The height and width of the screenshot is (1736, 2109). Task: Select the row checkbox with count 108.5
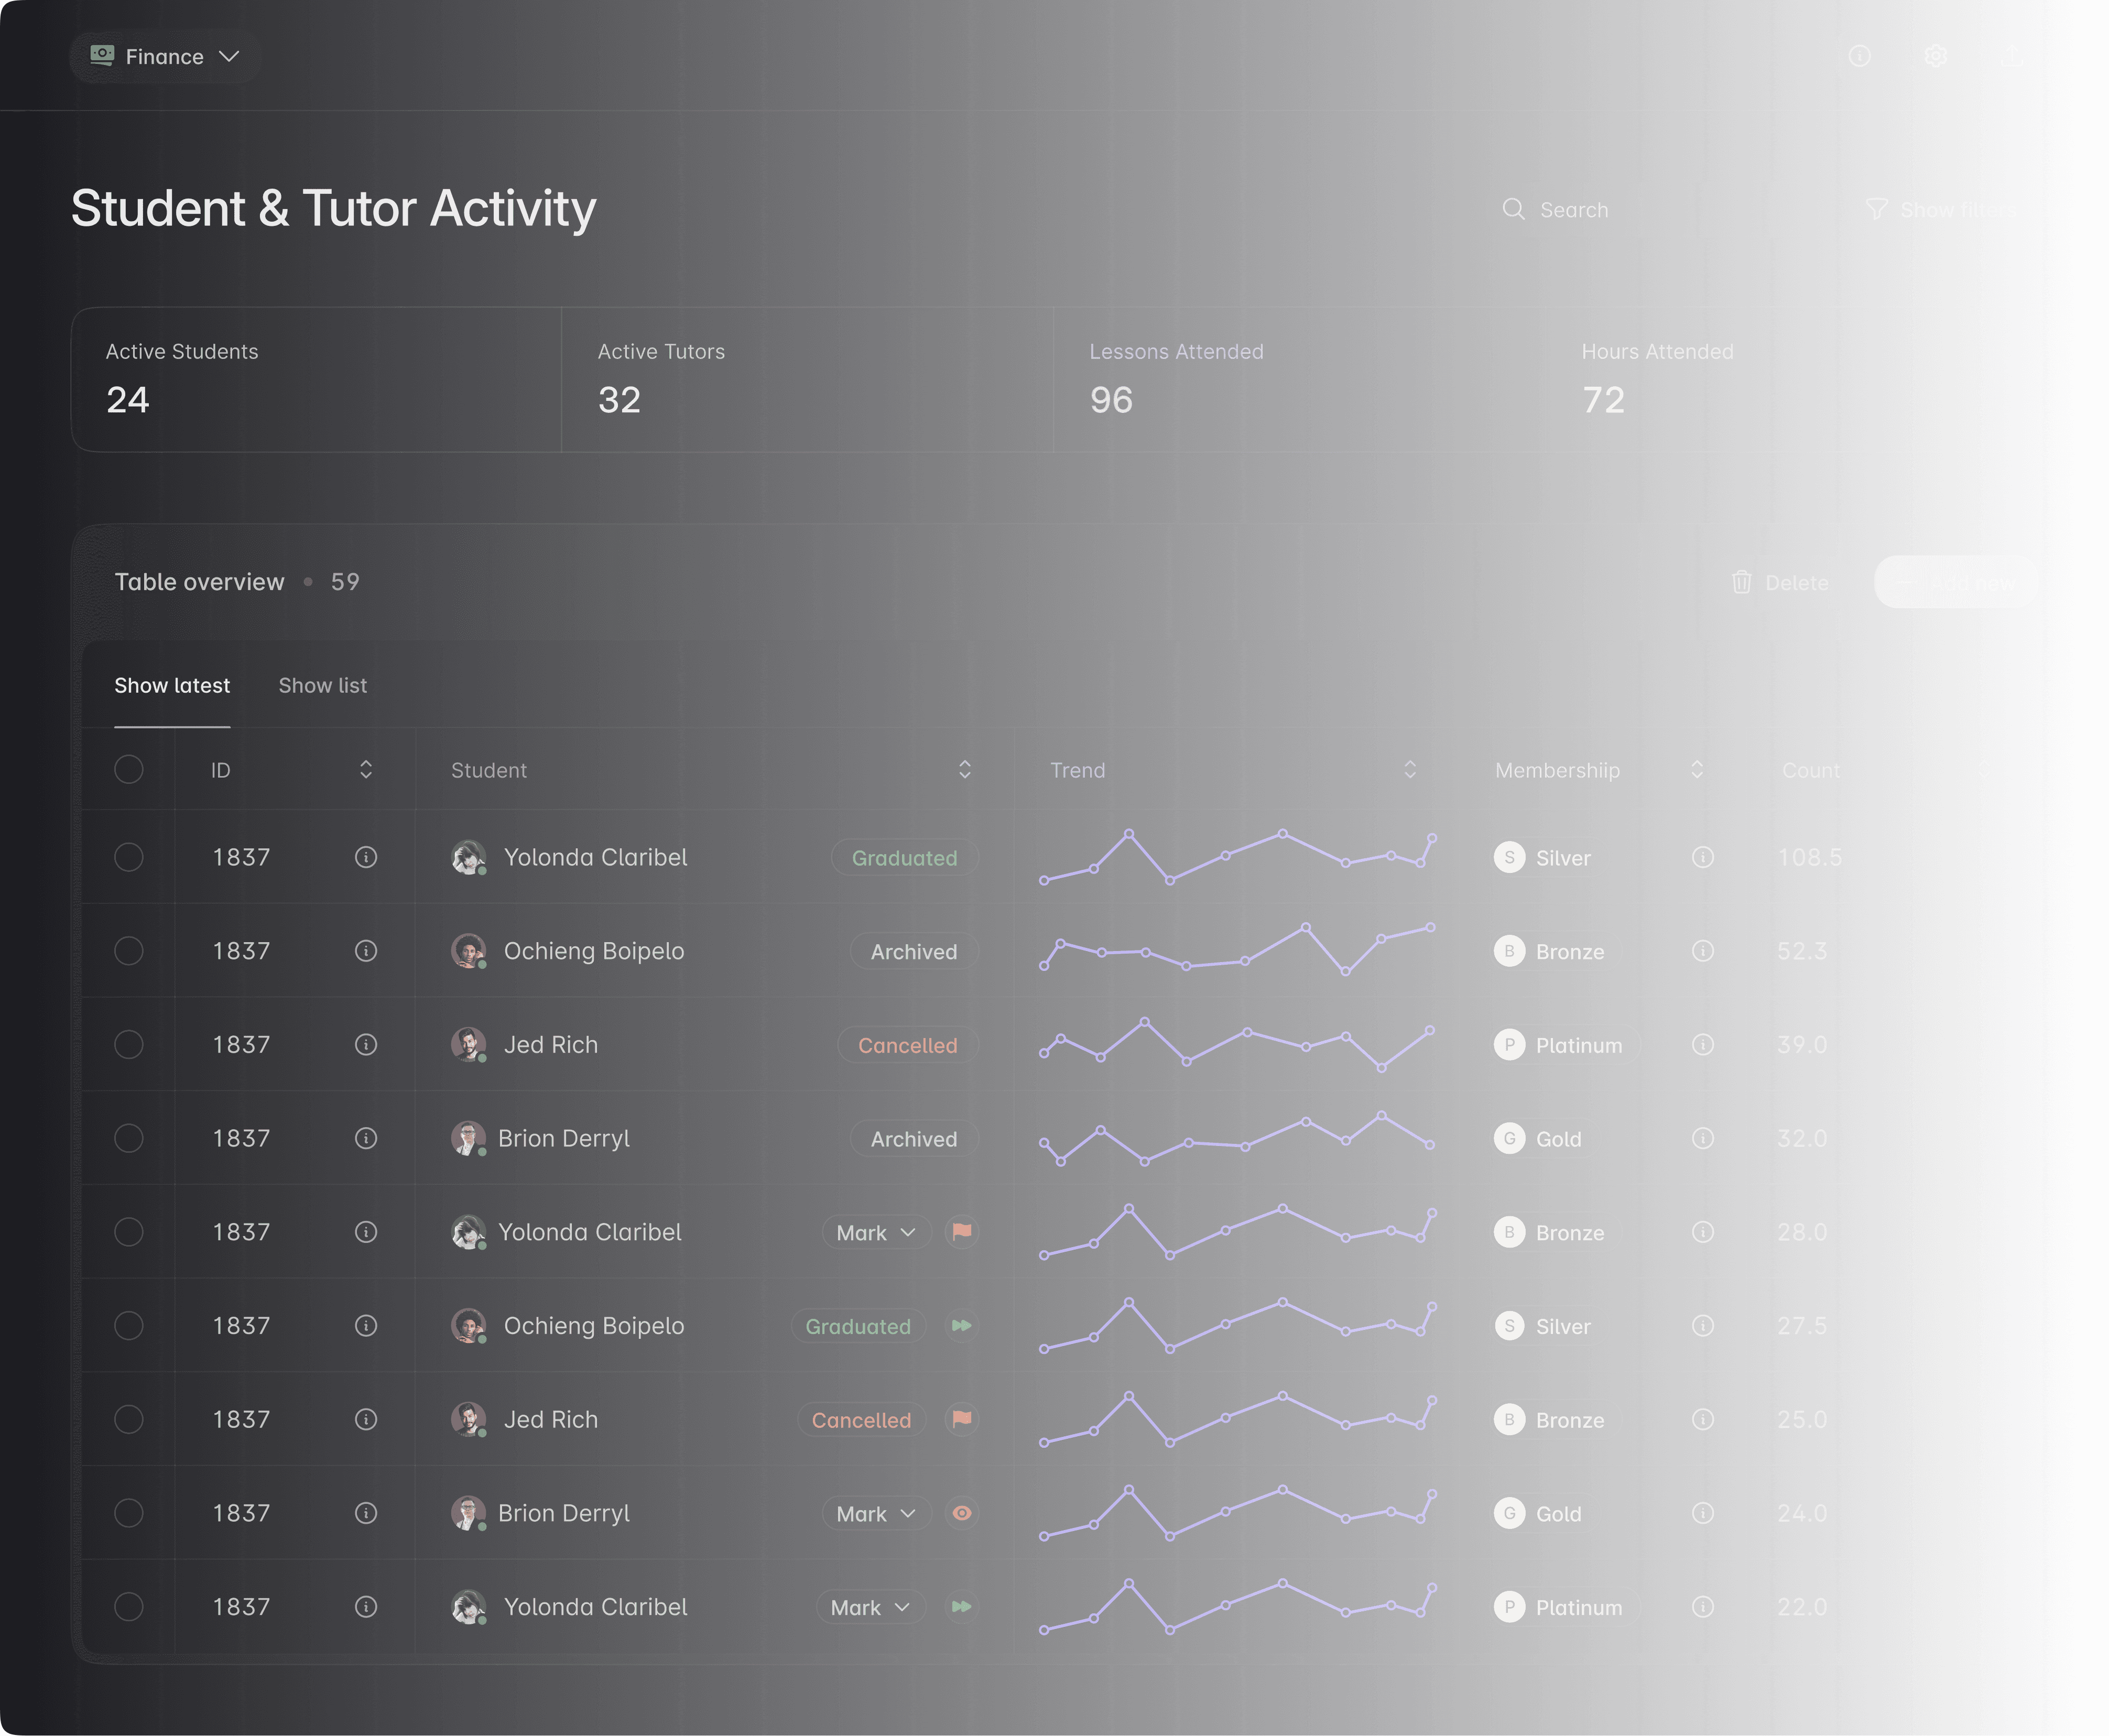129,857
